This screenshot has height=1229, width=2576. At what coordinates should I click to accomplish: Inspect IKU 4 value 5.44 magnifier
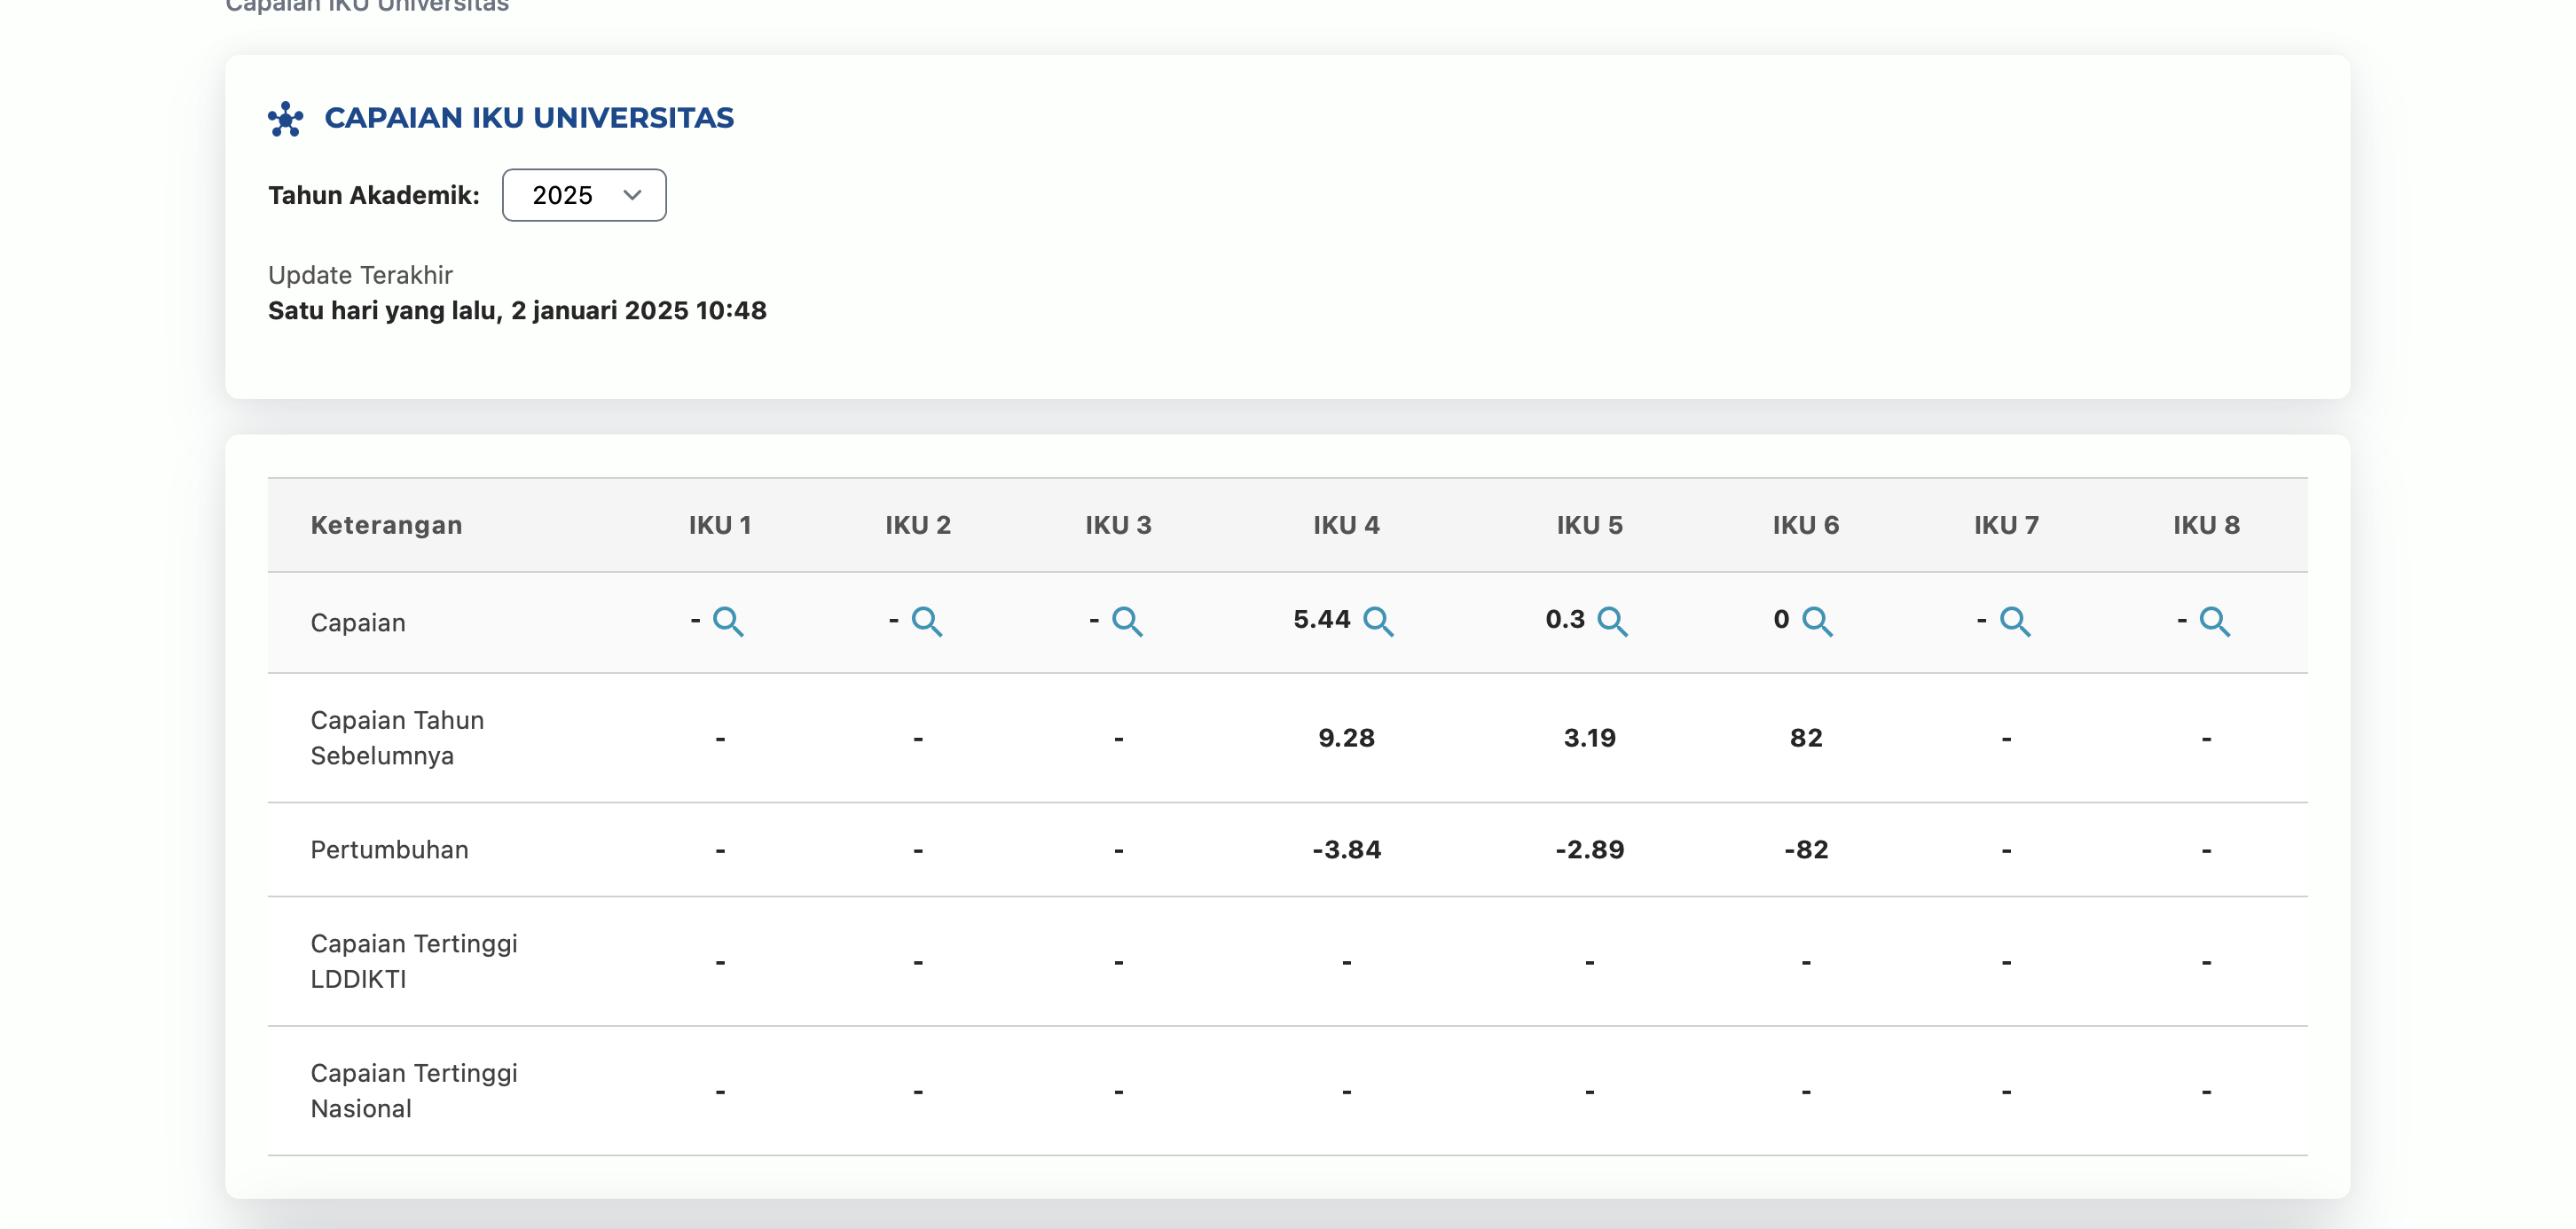pyautogui.click(x=1378, y=621)
